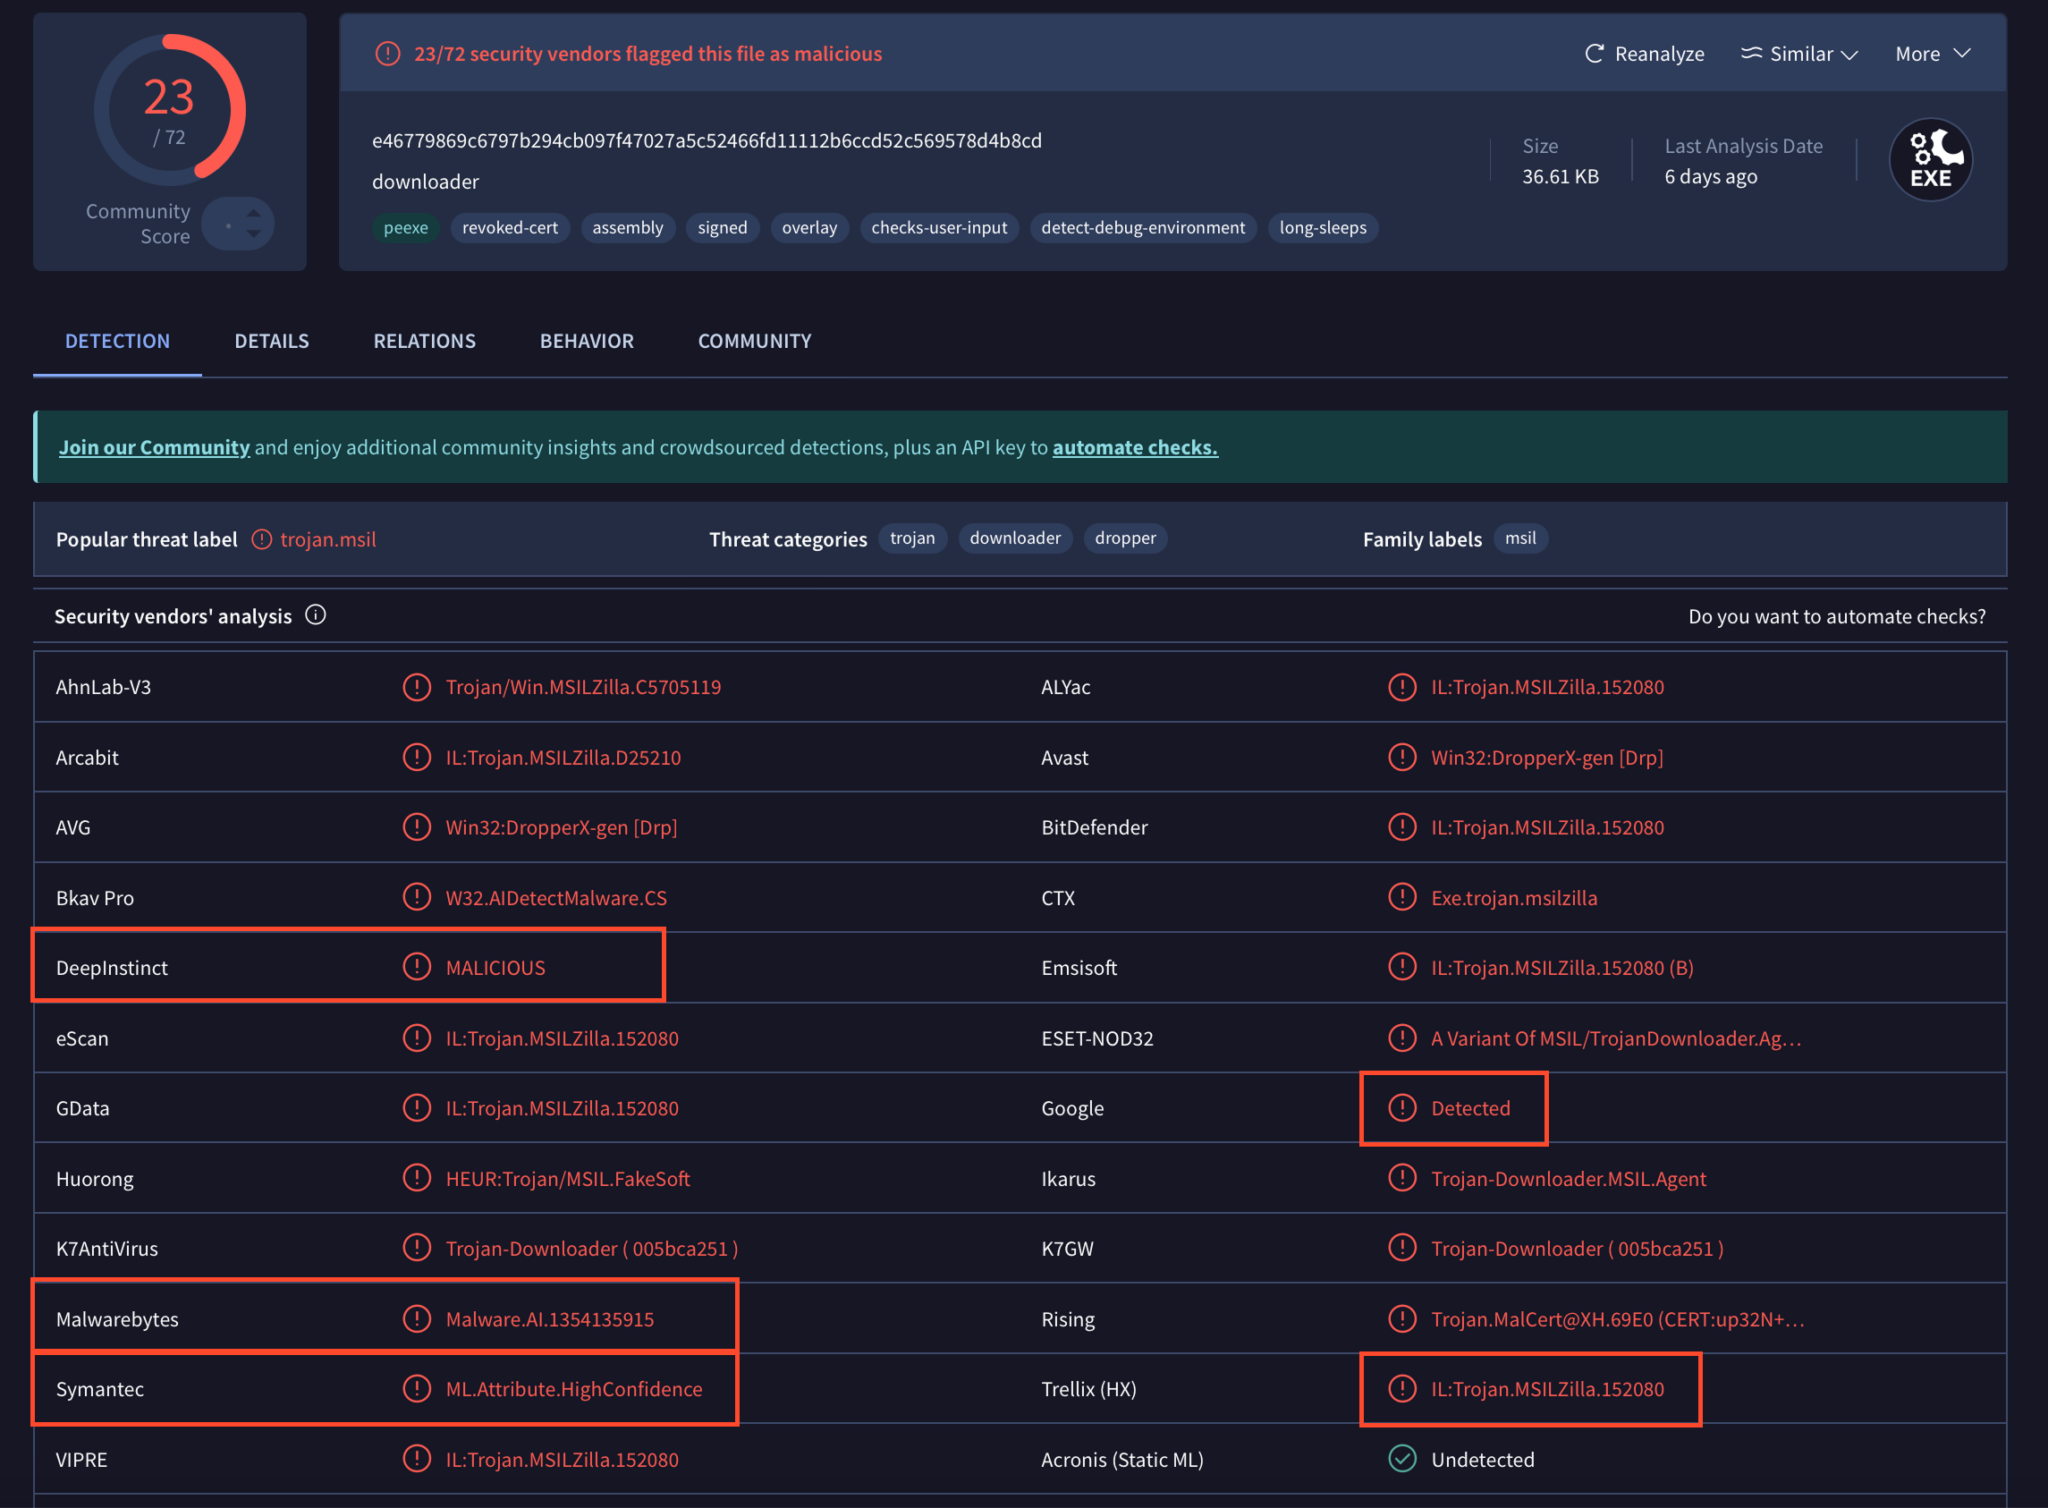Go to the RELATIONS tab
The width and height of the screenshot is (2048, 1508).
click(x=424, y=341)
